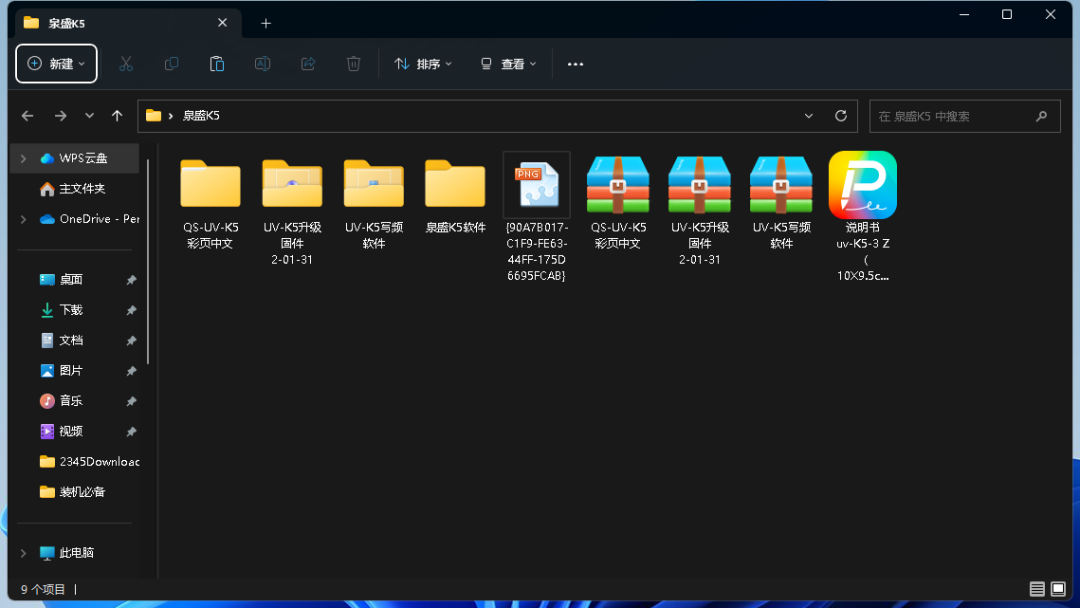Unpin 下载 from quick access via pin icon
Image resolution: width=1080 pixels, height=608 pixels.
coord(131,311)
